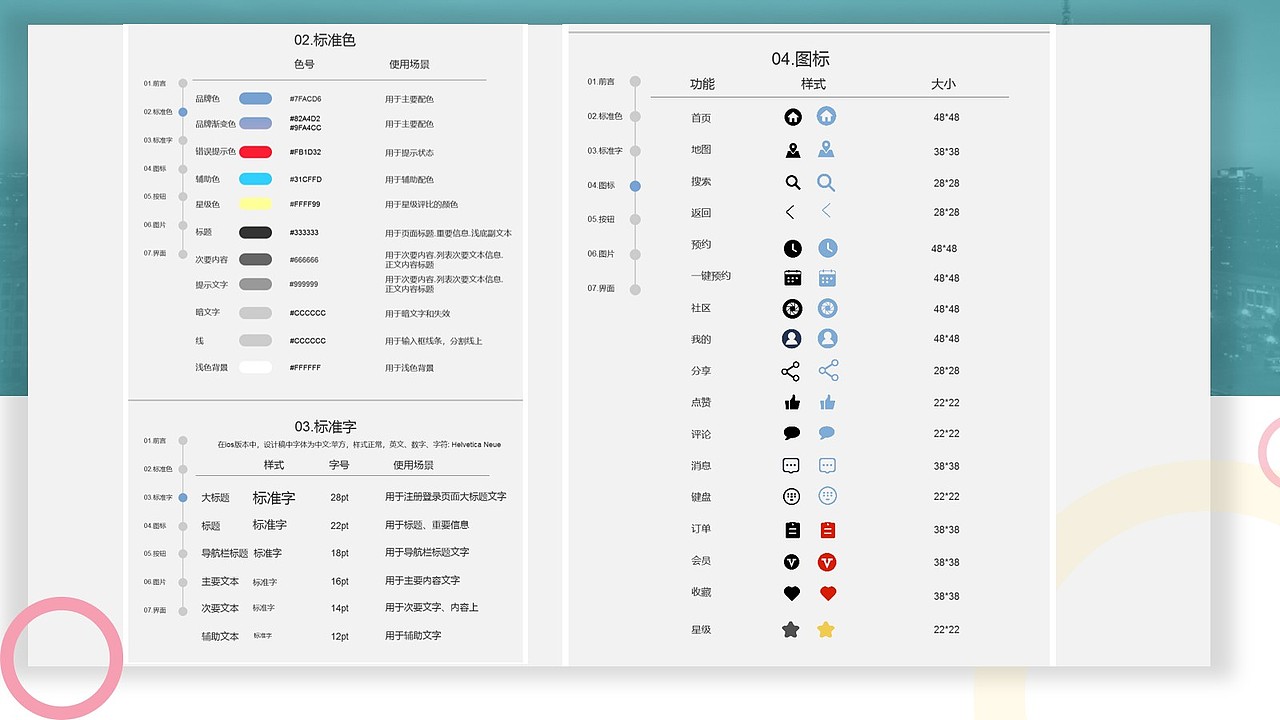The height and width of the screenshot is (720, 1280).
Task: Select the black 评论 comment bubble icon
Action: pos(792,434)
